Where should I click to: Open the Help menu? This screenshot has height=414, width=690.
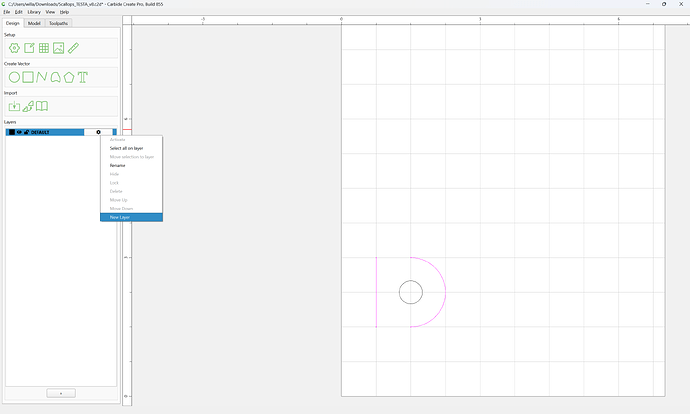point(64,12)
